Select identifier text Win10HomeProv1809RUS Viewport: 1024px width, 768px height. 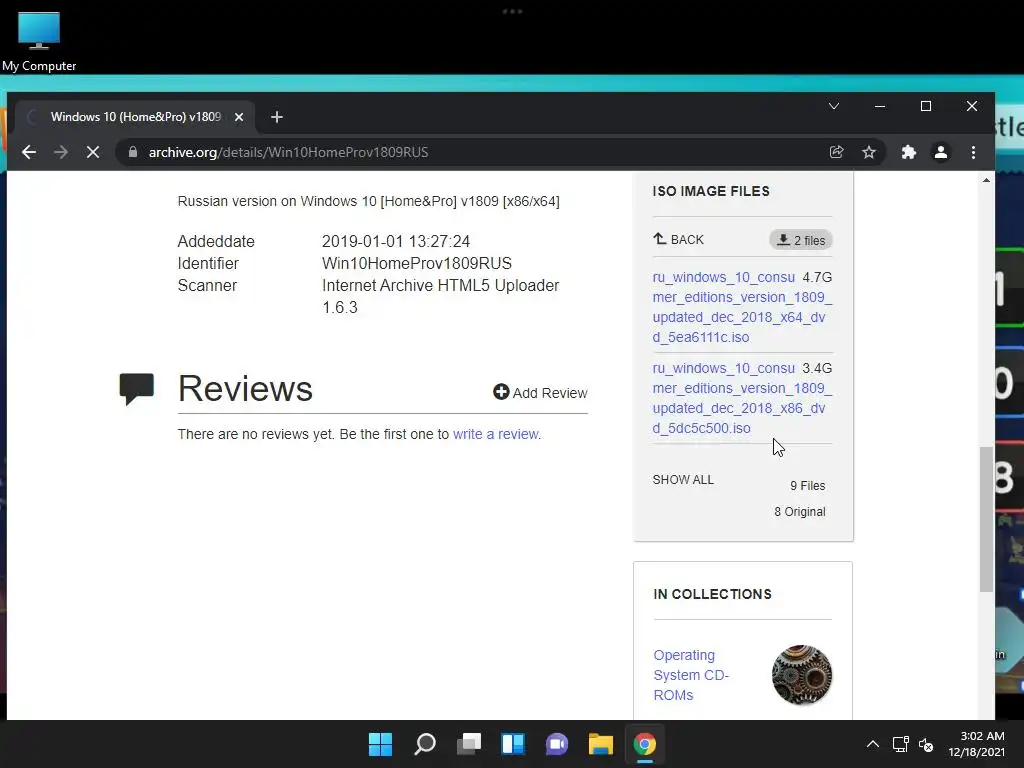417,263
